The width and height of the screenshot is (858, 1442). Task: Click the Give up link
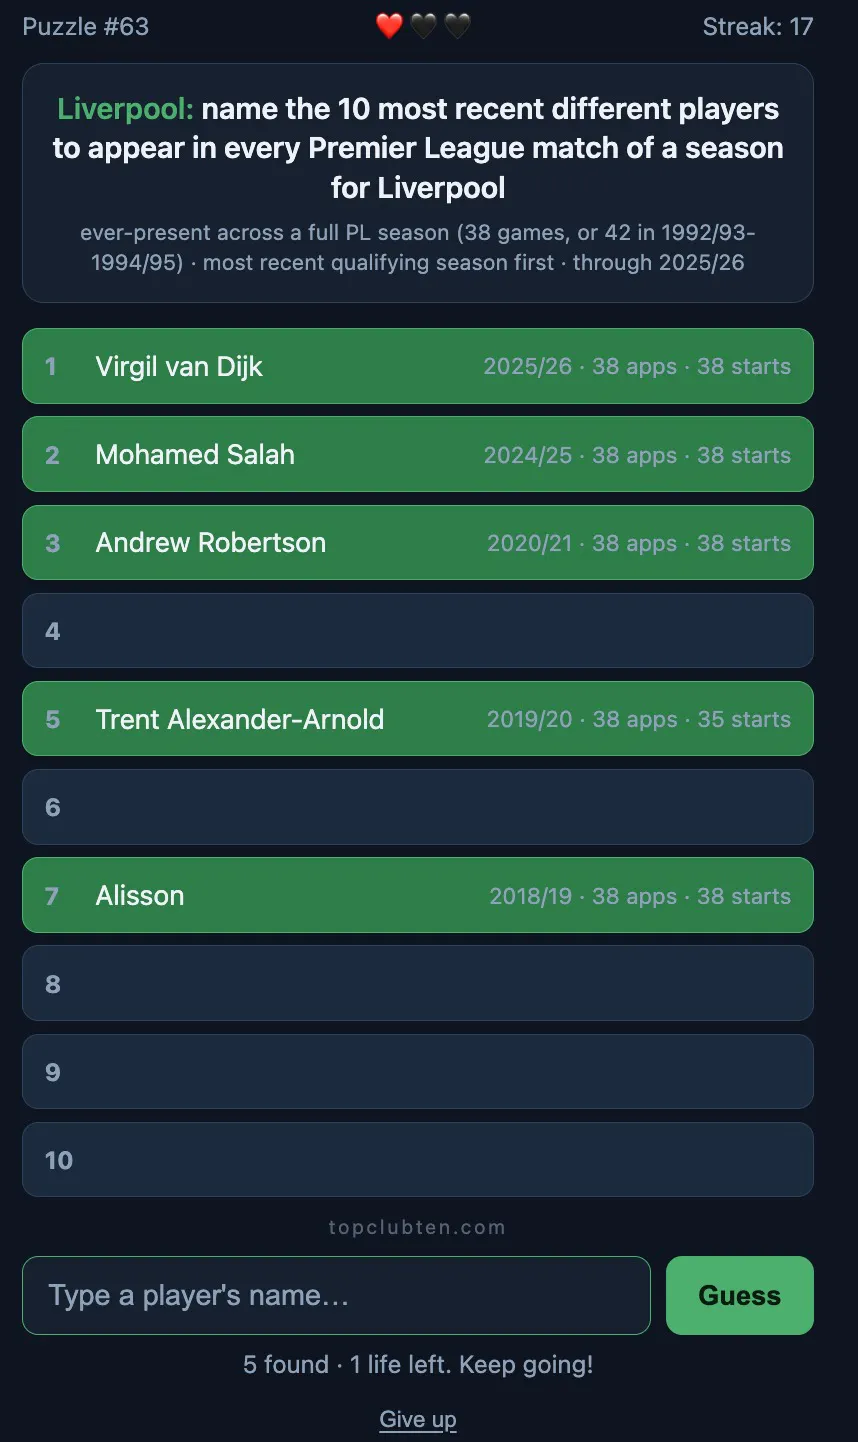click(418, 1419)
